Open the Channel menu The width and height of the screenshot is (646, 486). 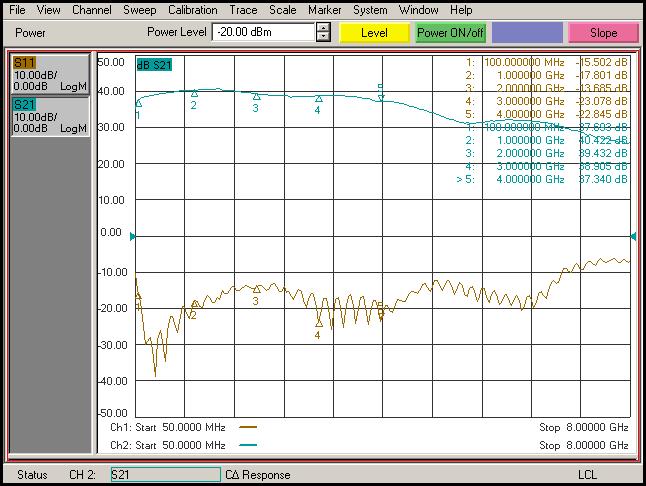[x=91, y=9]
